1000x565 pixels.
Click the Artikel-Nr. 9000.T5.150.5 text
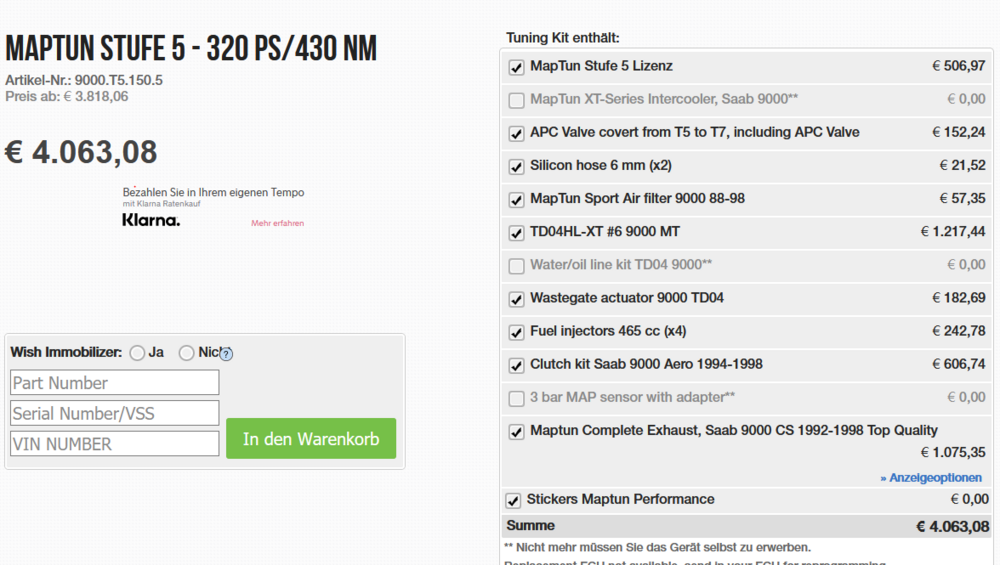coord(84,80)
